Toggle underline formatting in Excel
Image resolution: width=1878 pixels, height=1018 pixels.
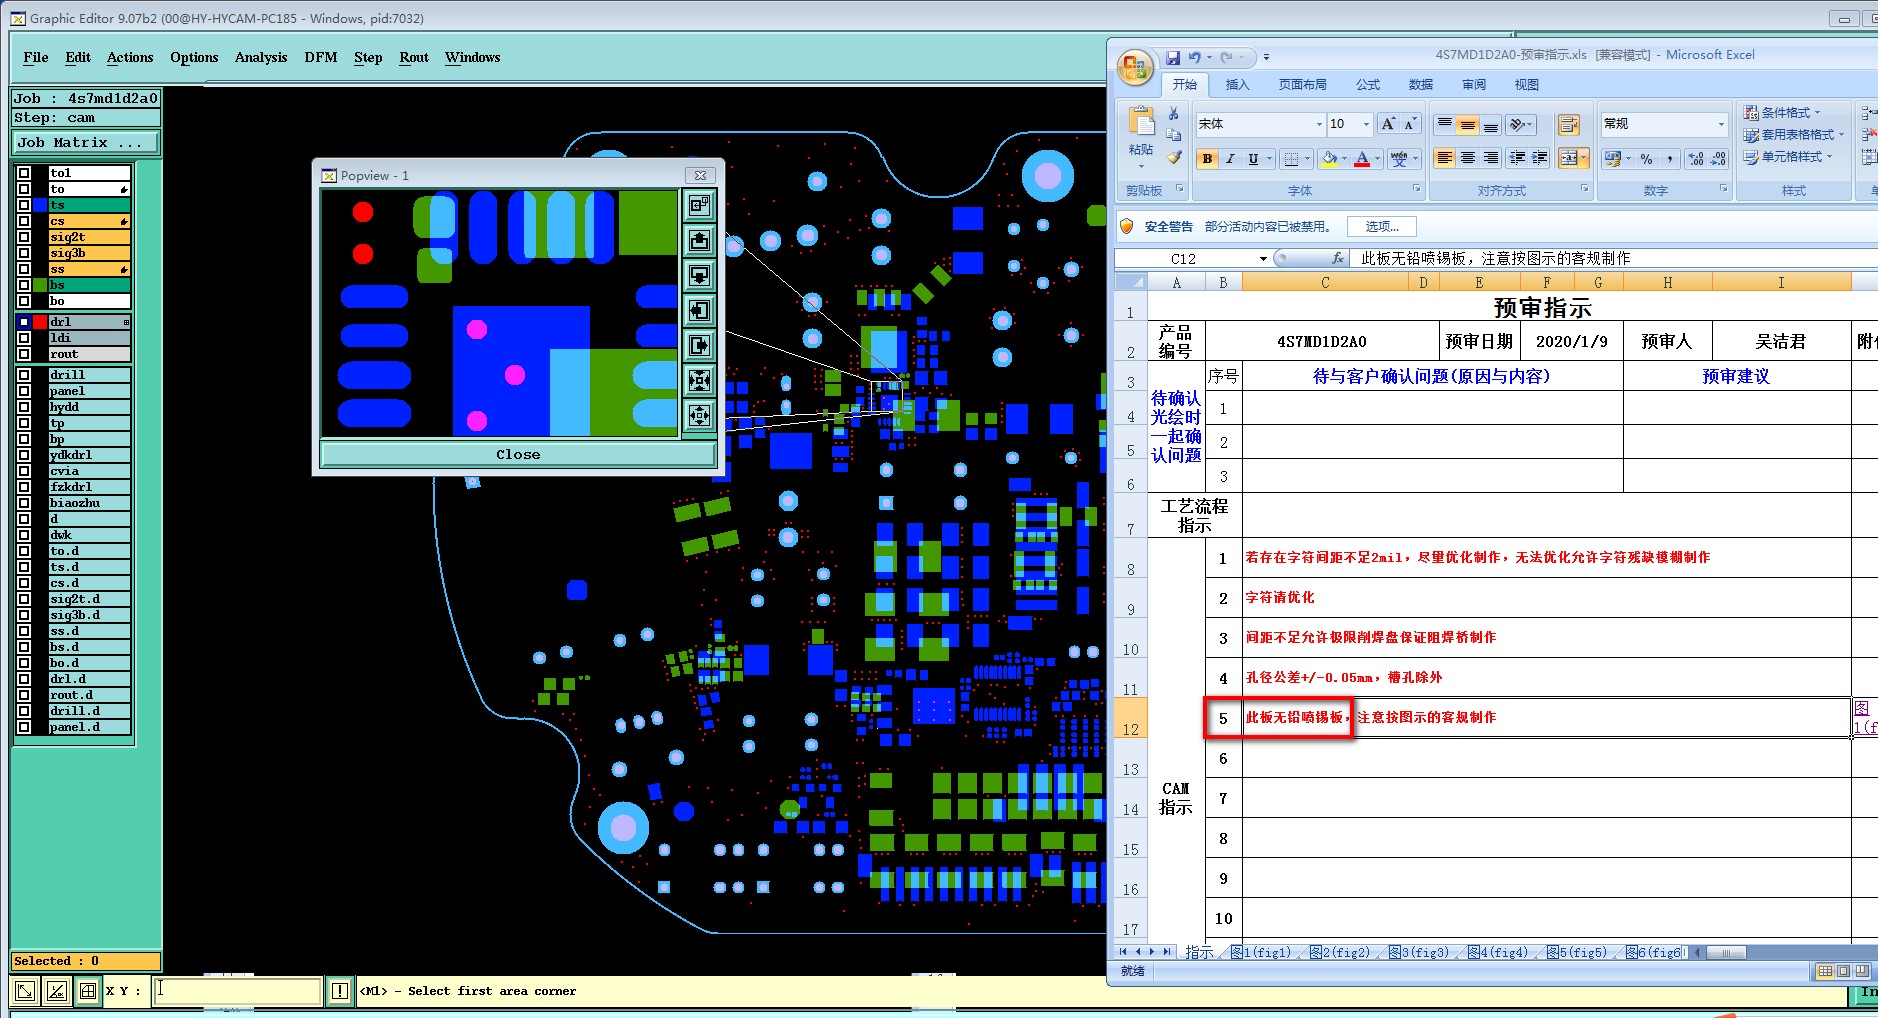(x=1253, y=159)
